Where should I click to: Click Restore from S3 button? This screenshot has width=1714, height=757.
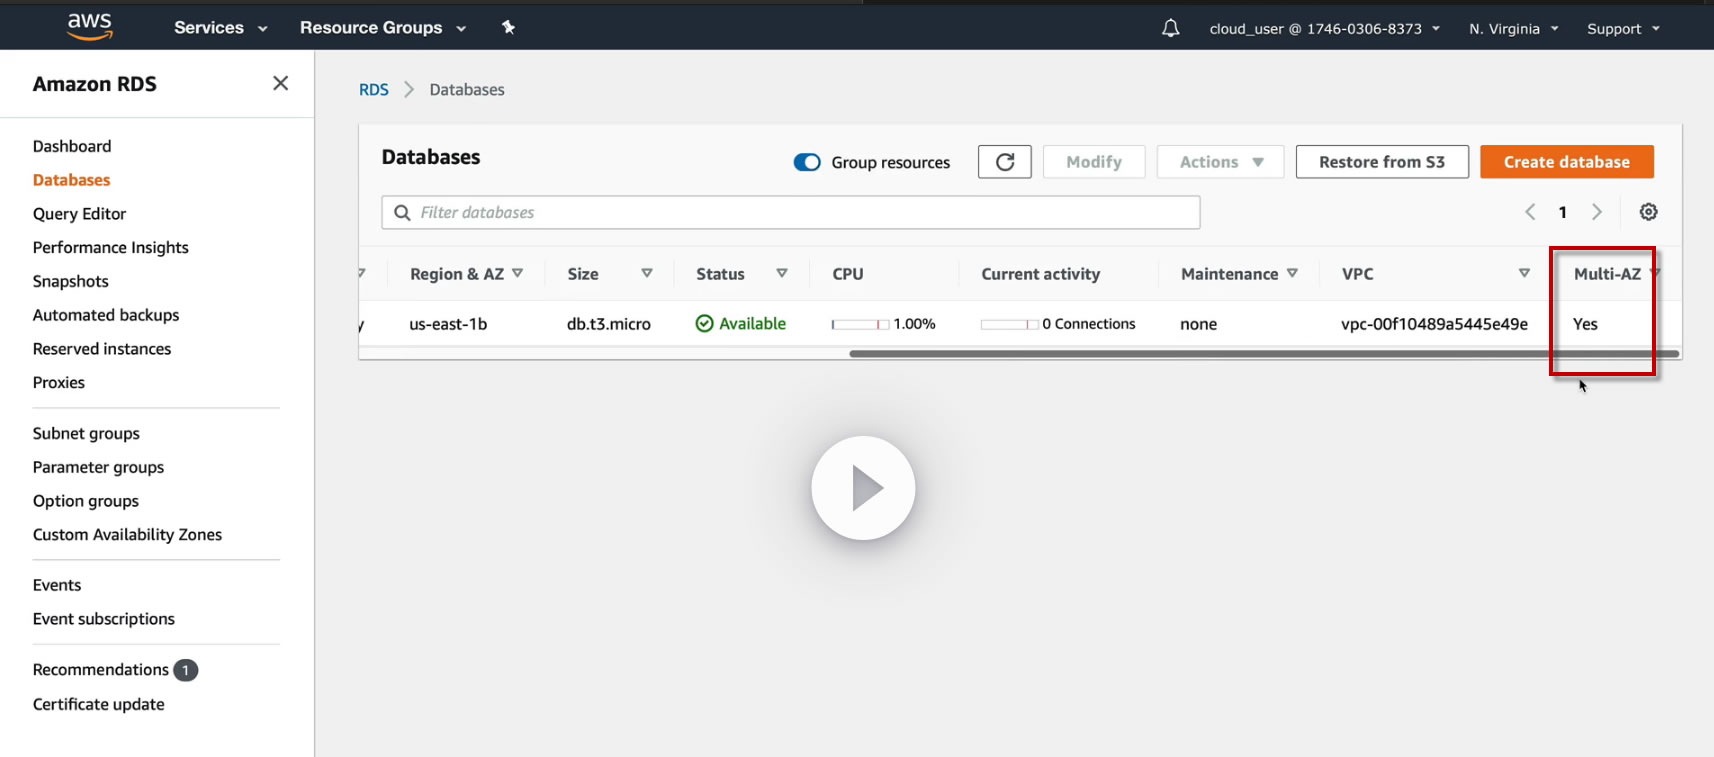[1382, 162]
